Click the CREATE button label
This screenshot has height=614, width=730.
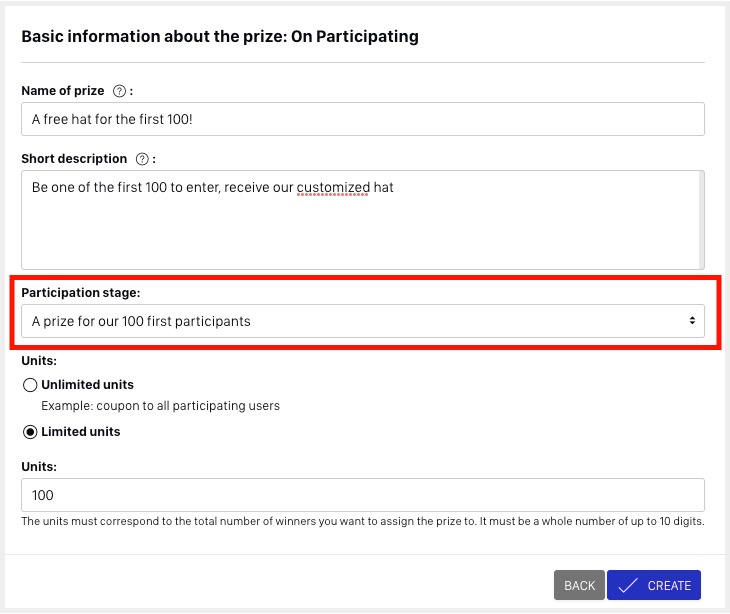click(x=669, y=585)
